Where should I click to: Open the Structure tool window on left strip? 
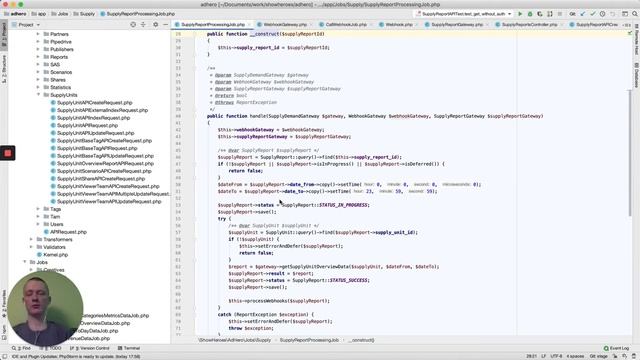(4, 69)
